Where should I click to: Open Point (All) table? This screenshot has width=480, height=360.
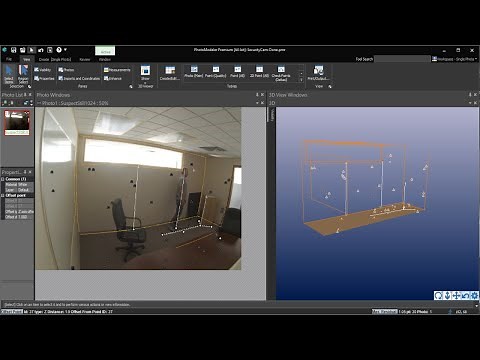pos(237,72)
